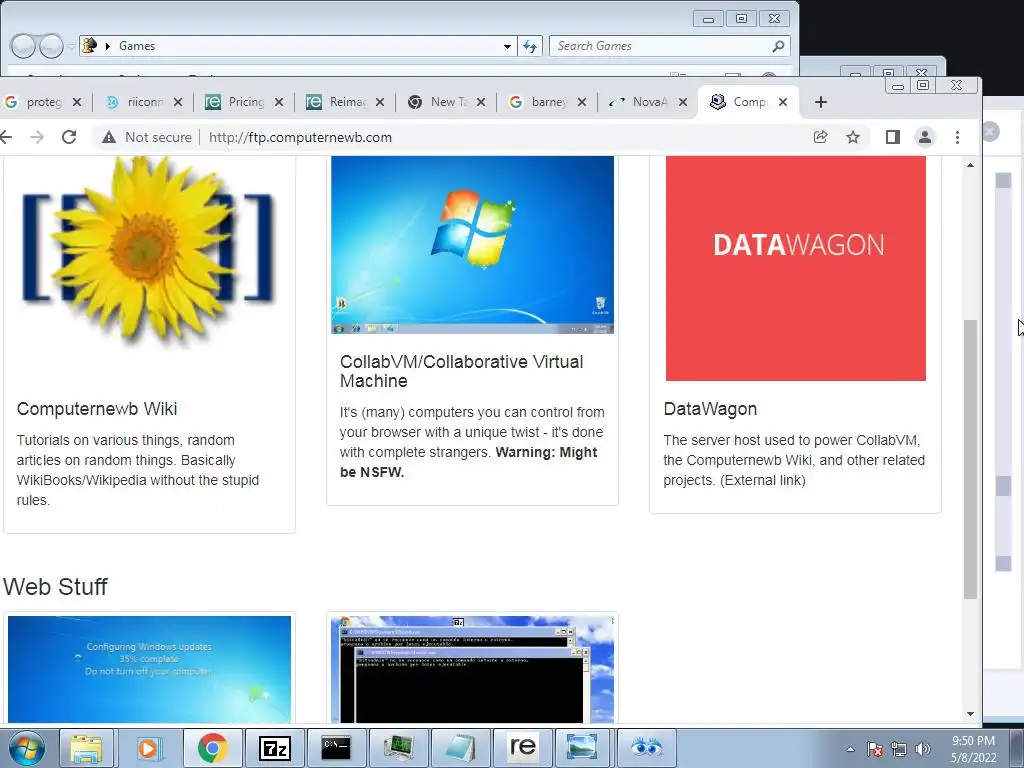Open the Configuring Windows updates thumbnail
The height and width of the screenshot is (768, 1024).
pos(150,669)
